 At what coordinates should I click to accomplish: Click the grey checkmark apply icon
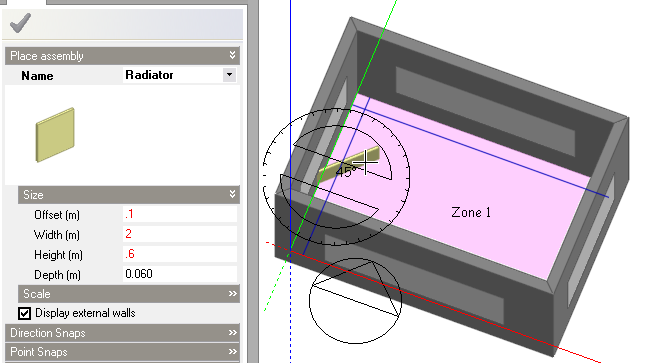[20, 23]
